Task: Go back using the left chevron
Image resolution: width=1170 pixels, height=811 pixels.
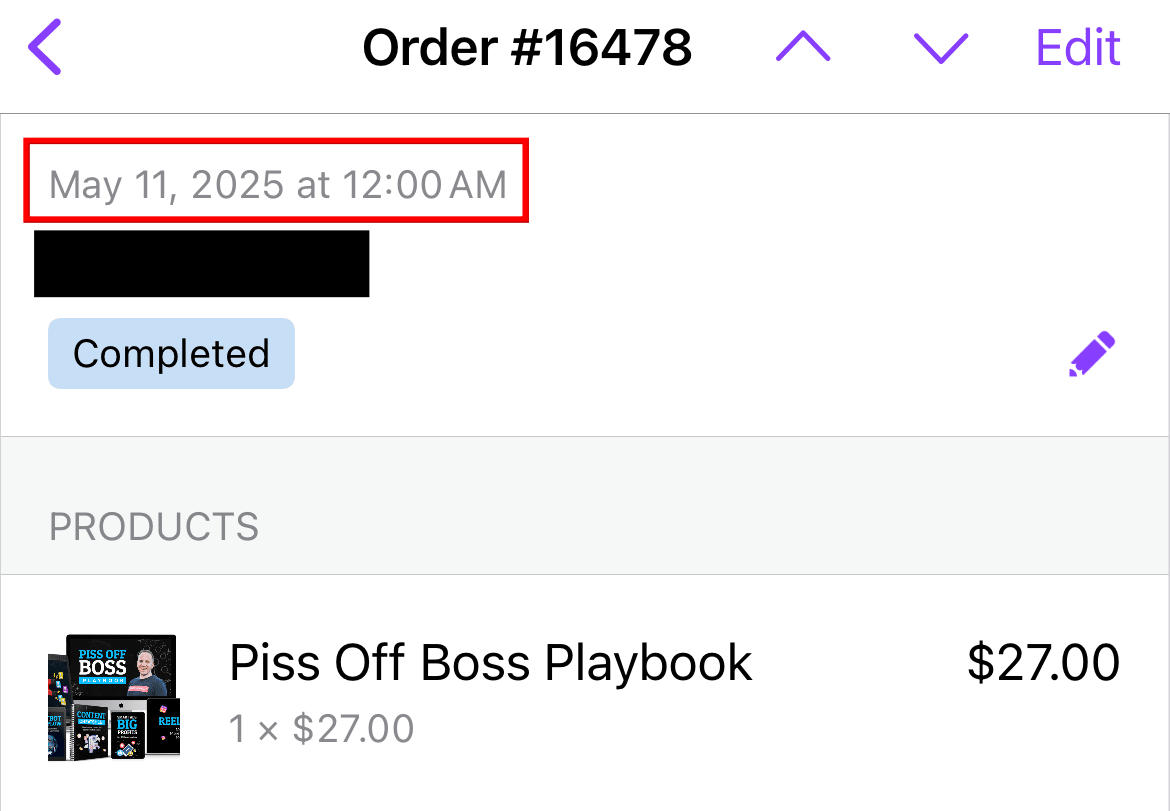Action: (45, 47)
